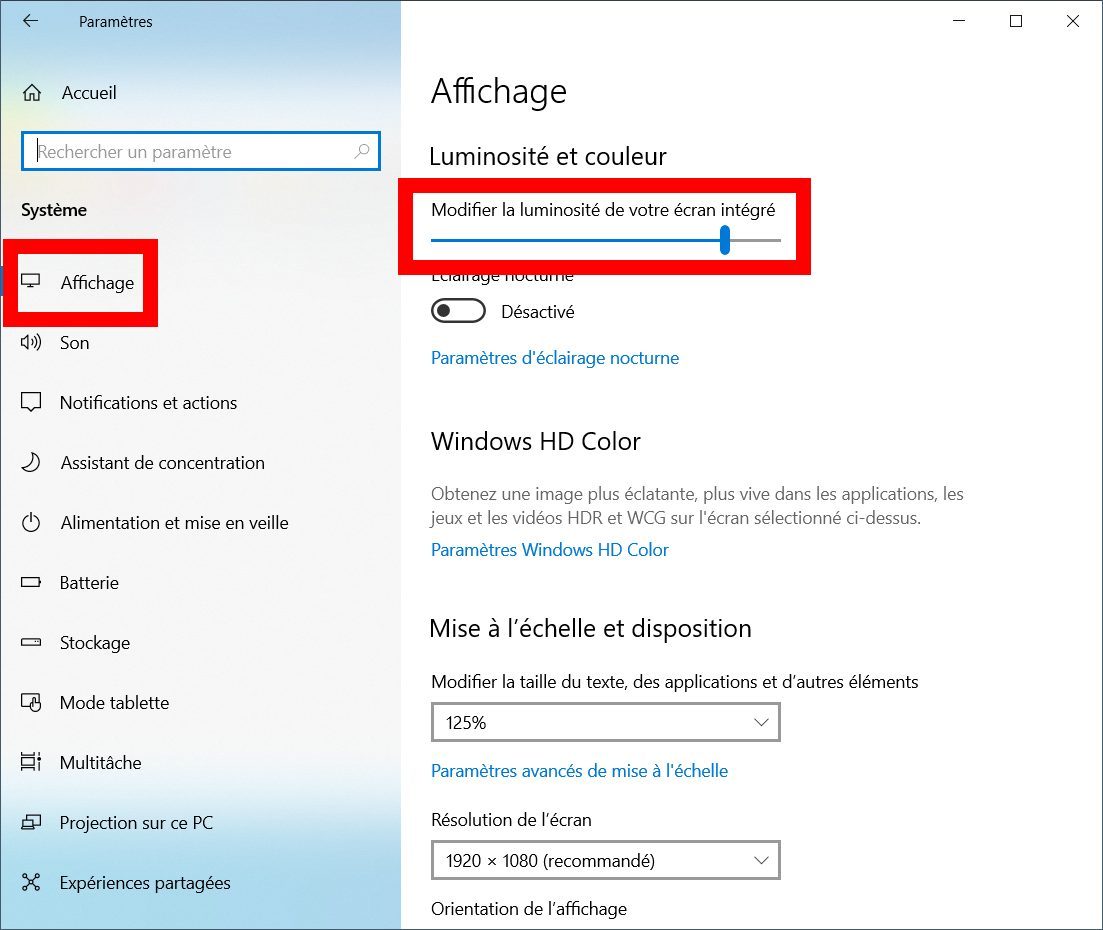This screenshot has height=930, width=1103.
Task: Open the Accueil home icon
Action: point(32,93)
